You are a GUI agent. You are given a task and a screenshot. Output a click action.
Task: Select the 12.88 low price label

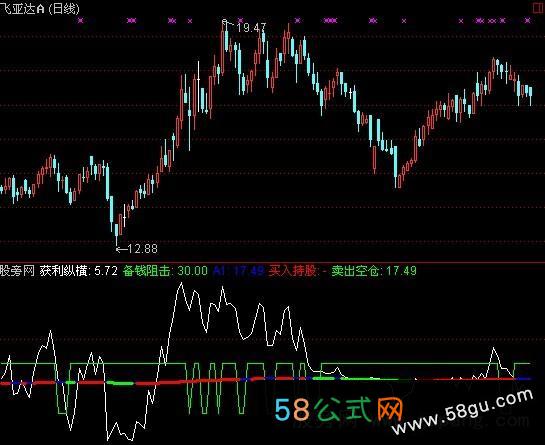[143, 249]
